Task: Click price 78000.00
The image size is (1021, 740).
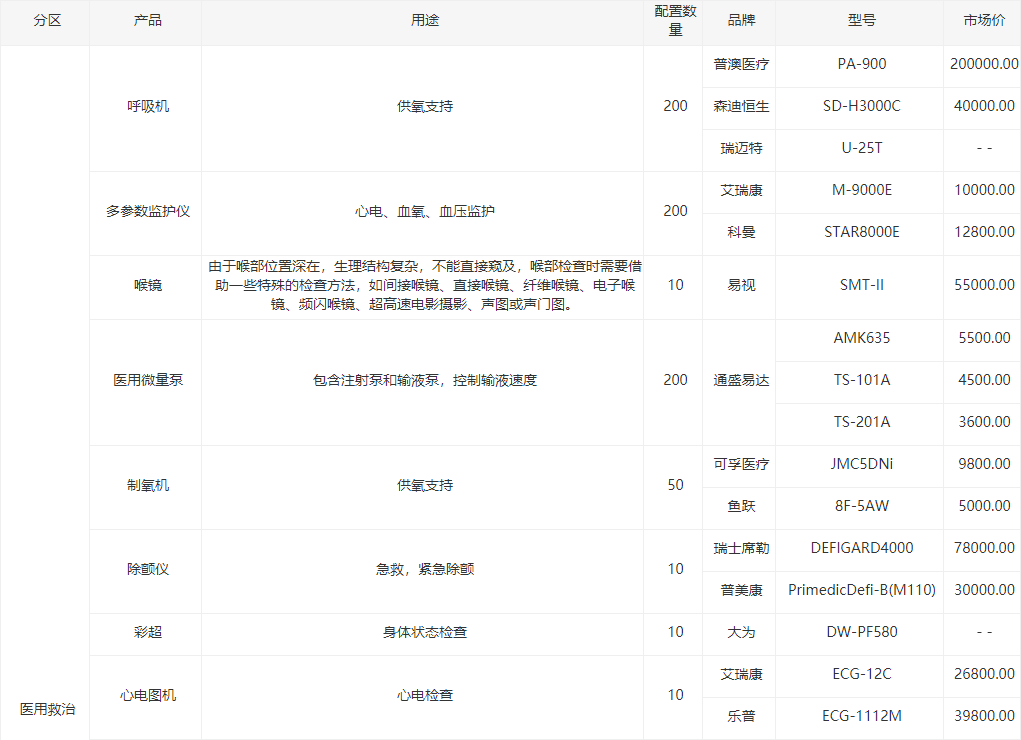Action: pyautogui.click(x=984, y=548)
